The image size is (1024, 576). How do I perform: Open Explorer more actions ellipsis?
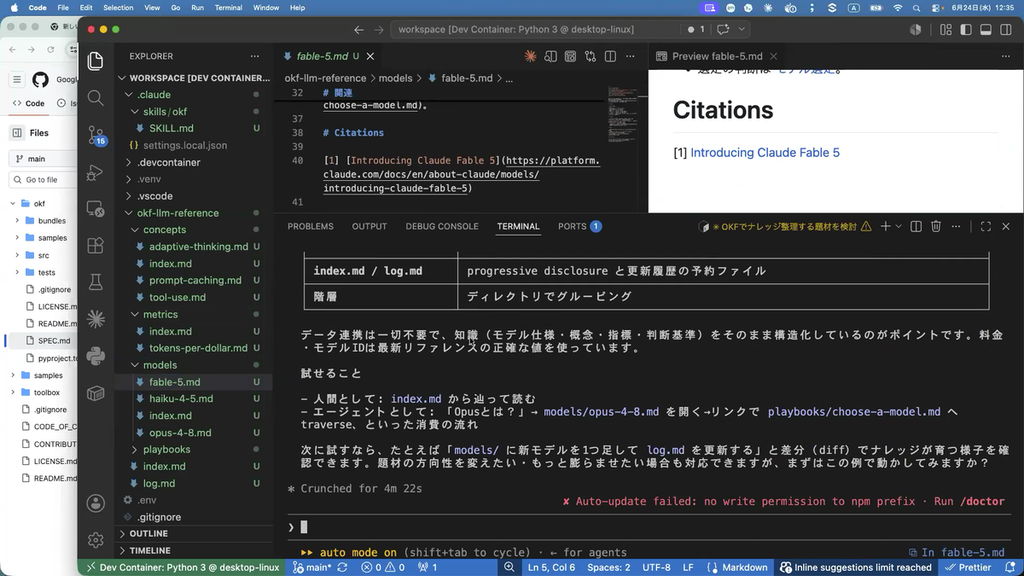pos(255,56)
